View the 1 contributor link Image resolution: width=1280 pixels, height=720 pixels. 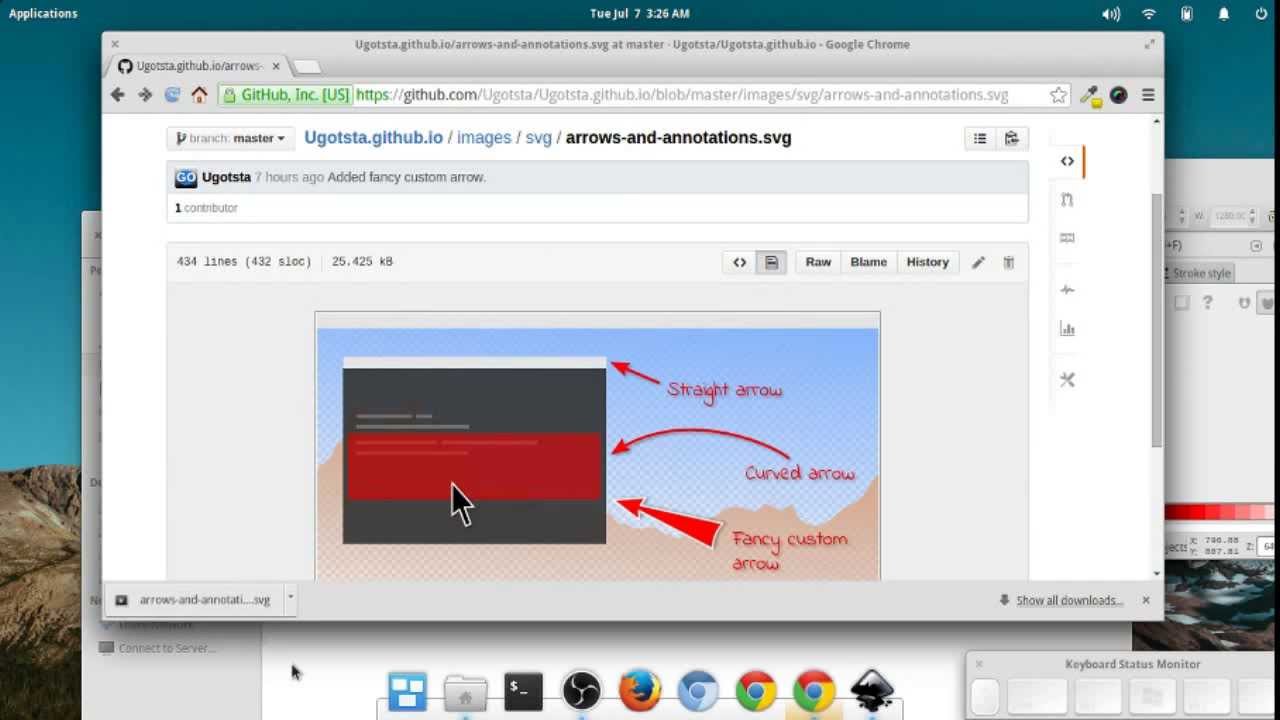(x=206, y=208)
